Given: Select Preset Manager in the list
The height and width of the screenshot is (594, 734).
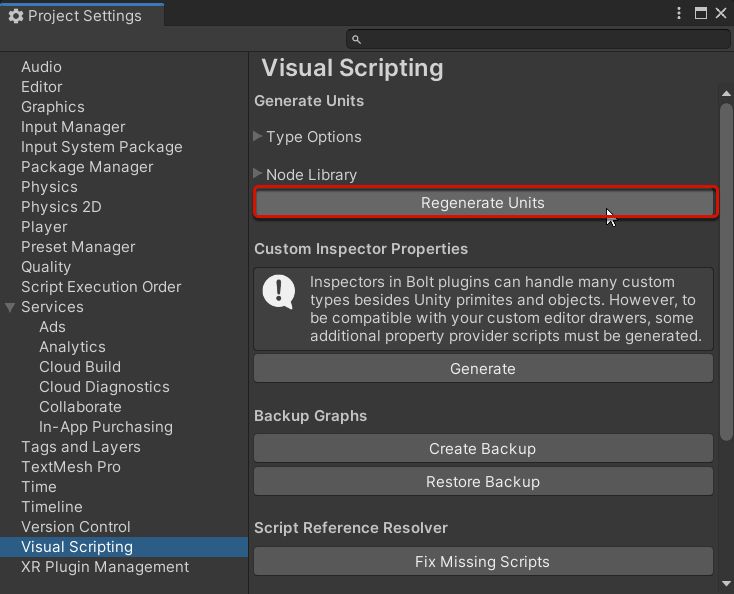Looking at the screenshot, I should coord(78,247).
